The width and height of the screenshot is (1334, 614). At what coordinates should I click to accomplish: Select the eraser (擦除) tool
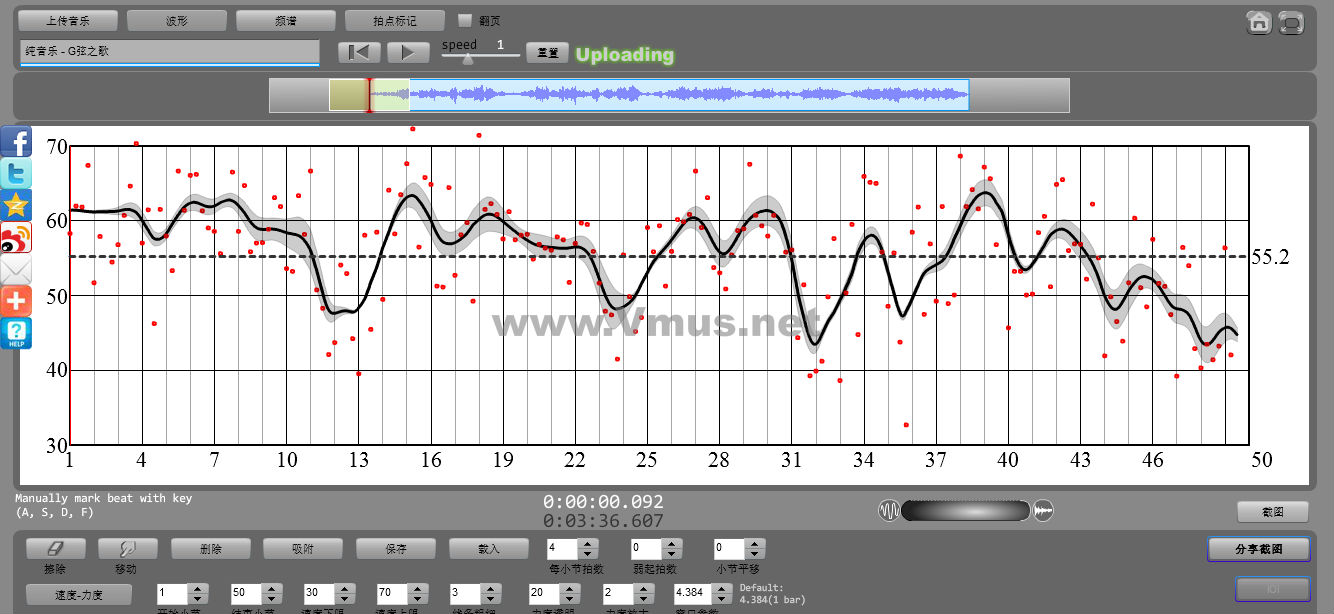pos(55,549)
